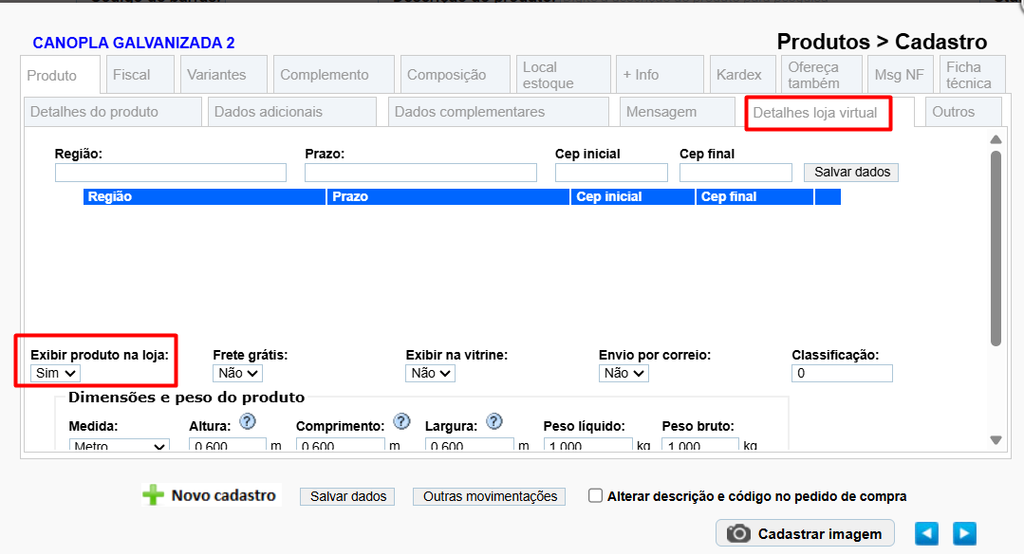
Task: Open the Exibir na vitrine dropdown
Action: pos(430,373)
